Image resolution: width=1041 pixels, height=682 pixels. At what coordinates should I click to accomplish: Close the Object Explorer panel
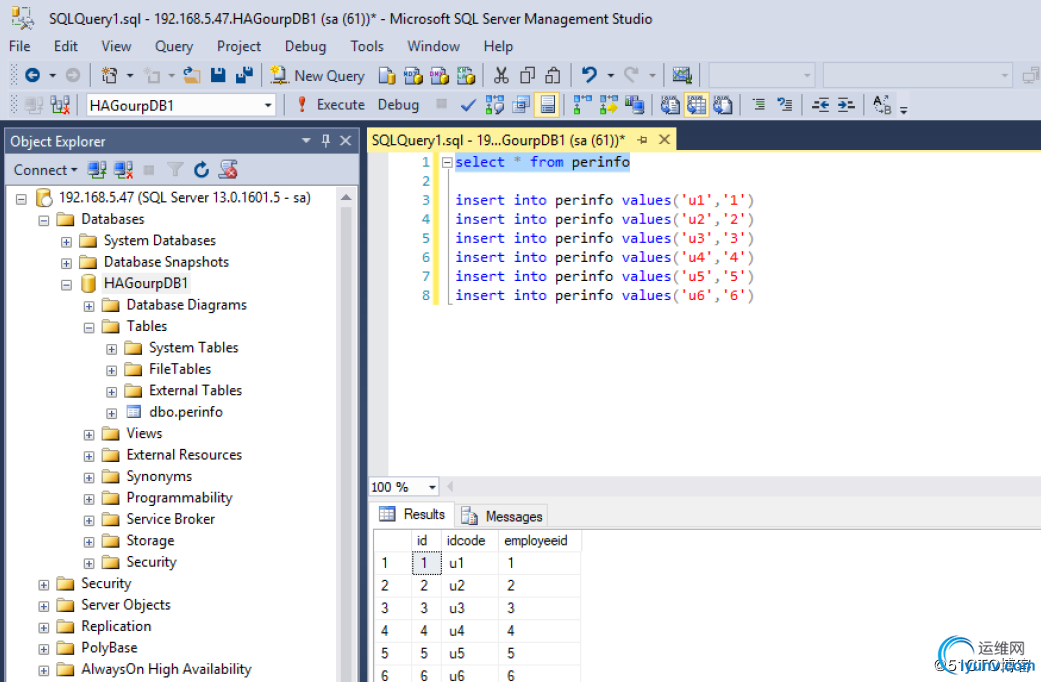345,141
